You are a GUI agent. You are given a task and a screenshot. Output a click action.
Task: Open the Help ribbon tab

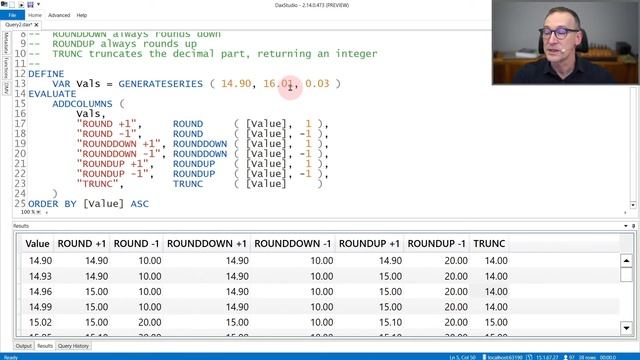pos(82,15)
